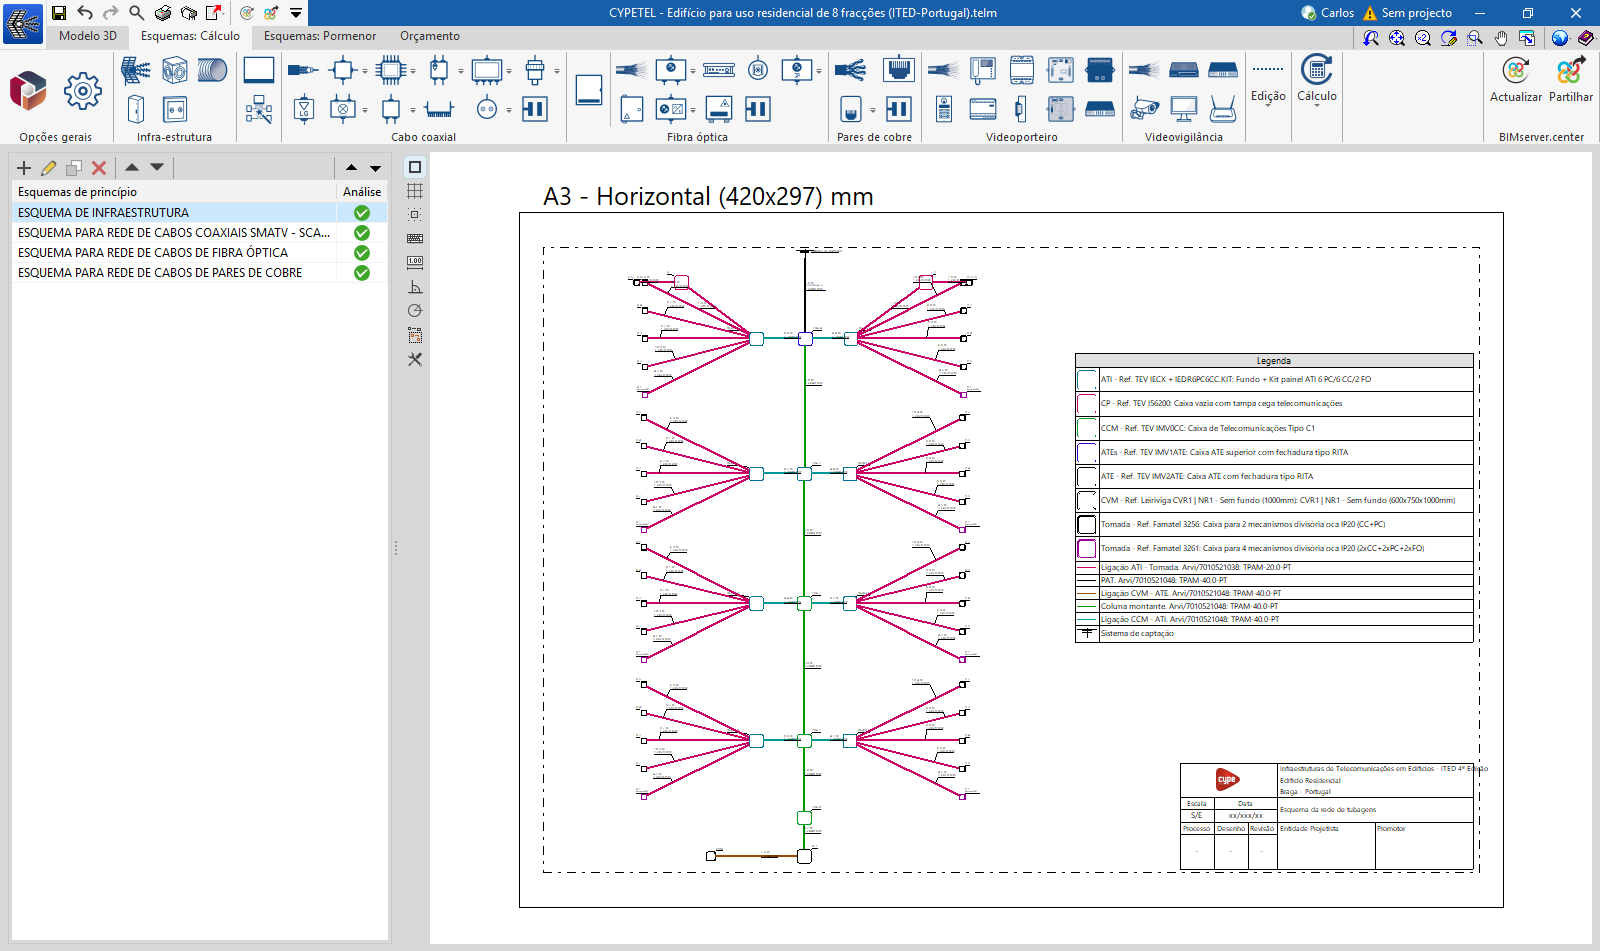Switch to the Modelo 3D tab

click(87, 36)
